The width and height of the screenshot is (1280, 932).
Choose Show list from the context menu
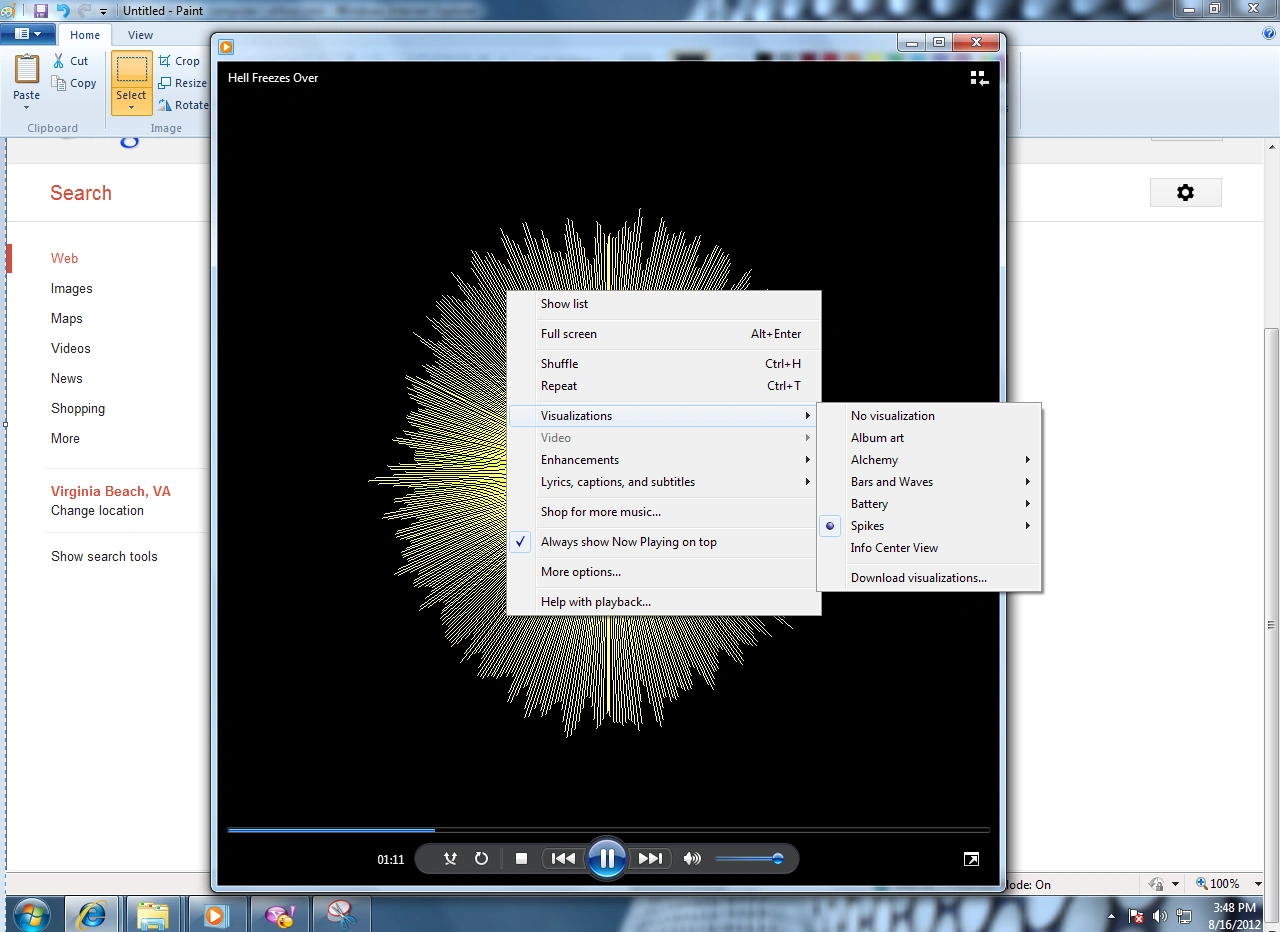tap(564, 303)
